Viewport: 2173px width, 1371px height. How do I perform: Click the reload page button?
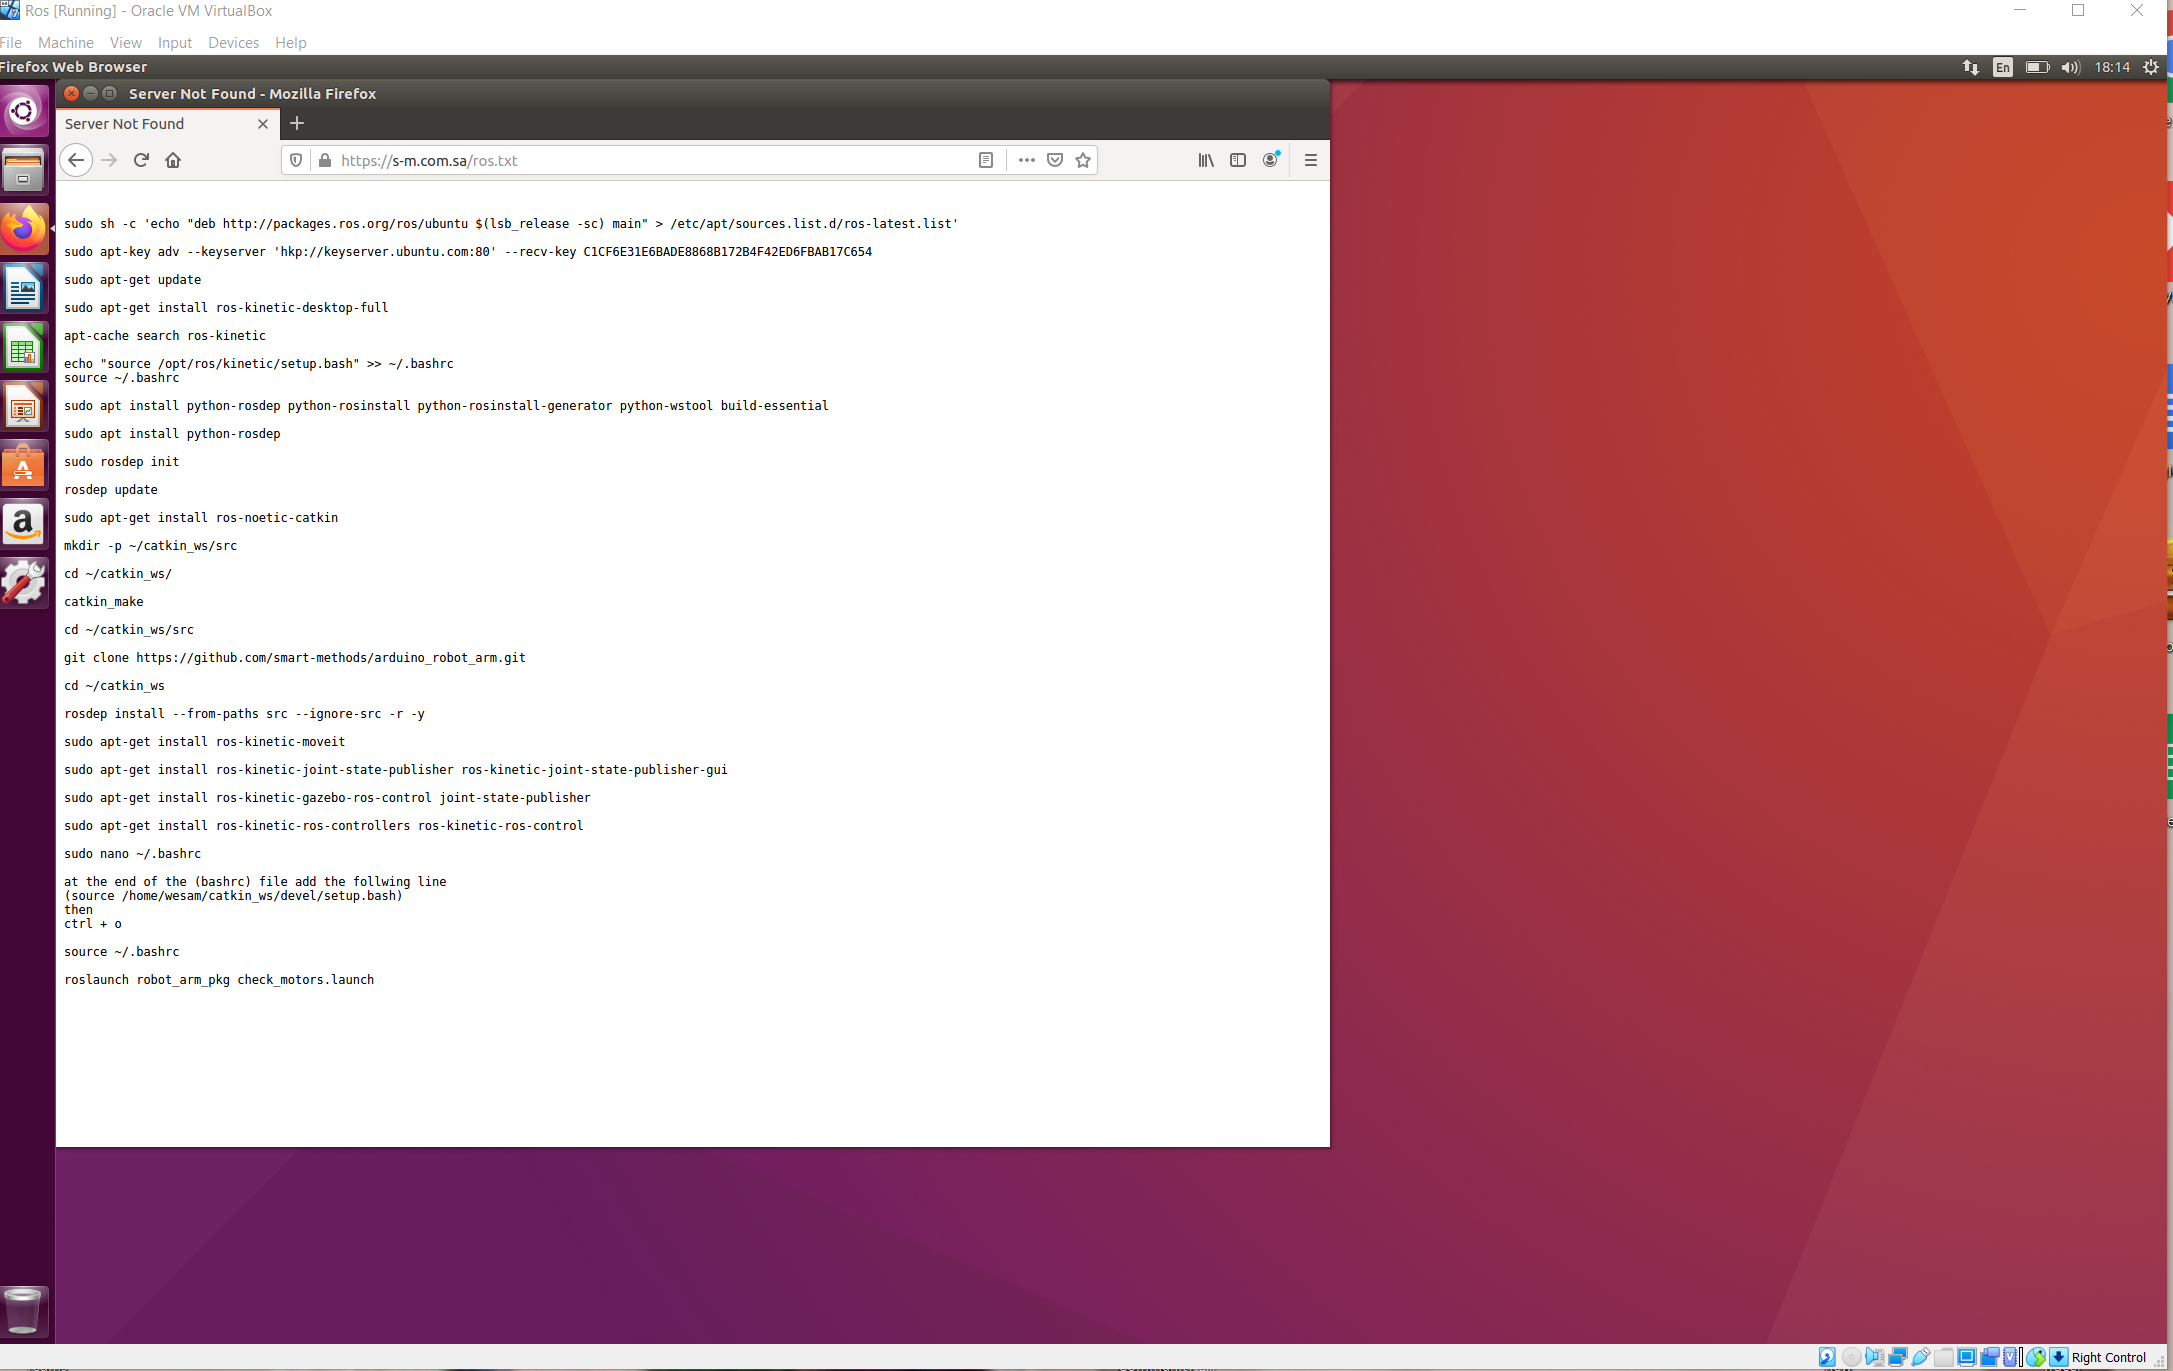coord(141,160)
